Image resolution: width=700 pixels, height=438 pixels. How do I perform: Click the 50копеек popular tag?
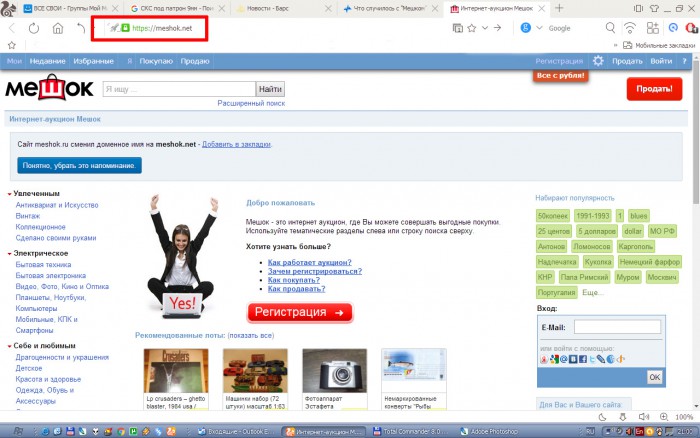(x=553, y=216)
